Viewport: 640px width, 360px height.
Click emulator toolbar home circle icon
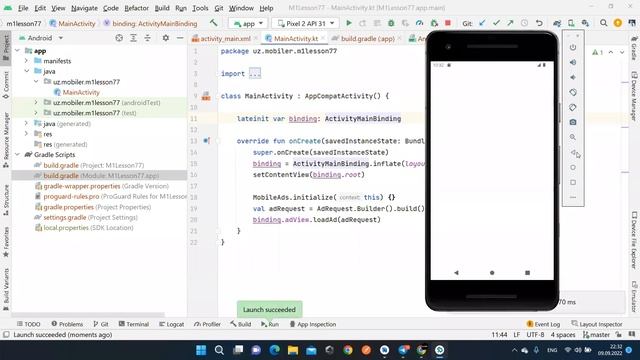click(573, 167)
